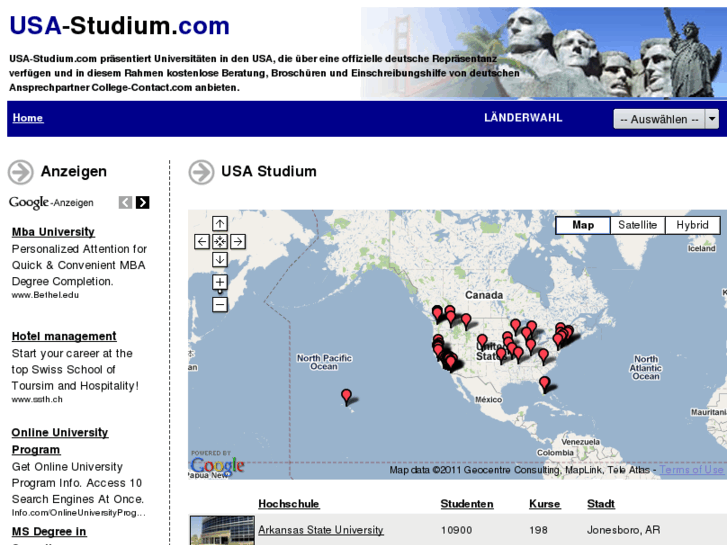Image resolution: width=727 pixels, height=545 pixels.
Task: Pan the map down with arrow button
Action: 220,260
